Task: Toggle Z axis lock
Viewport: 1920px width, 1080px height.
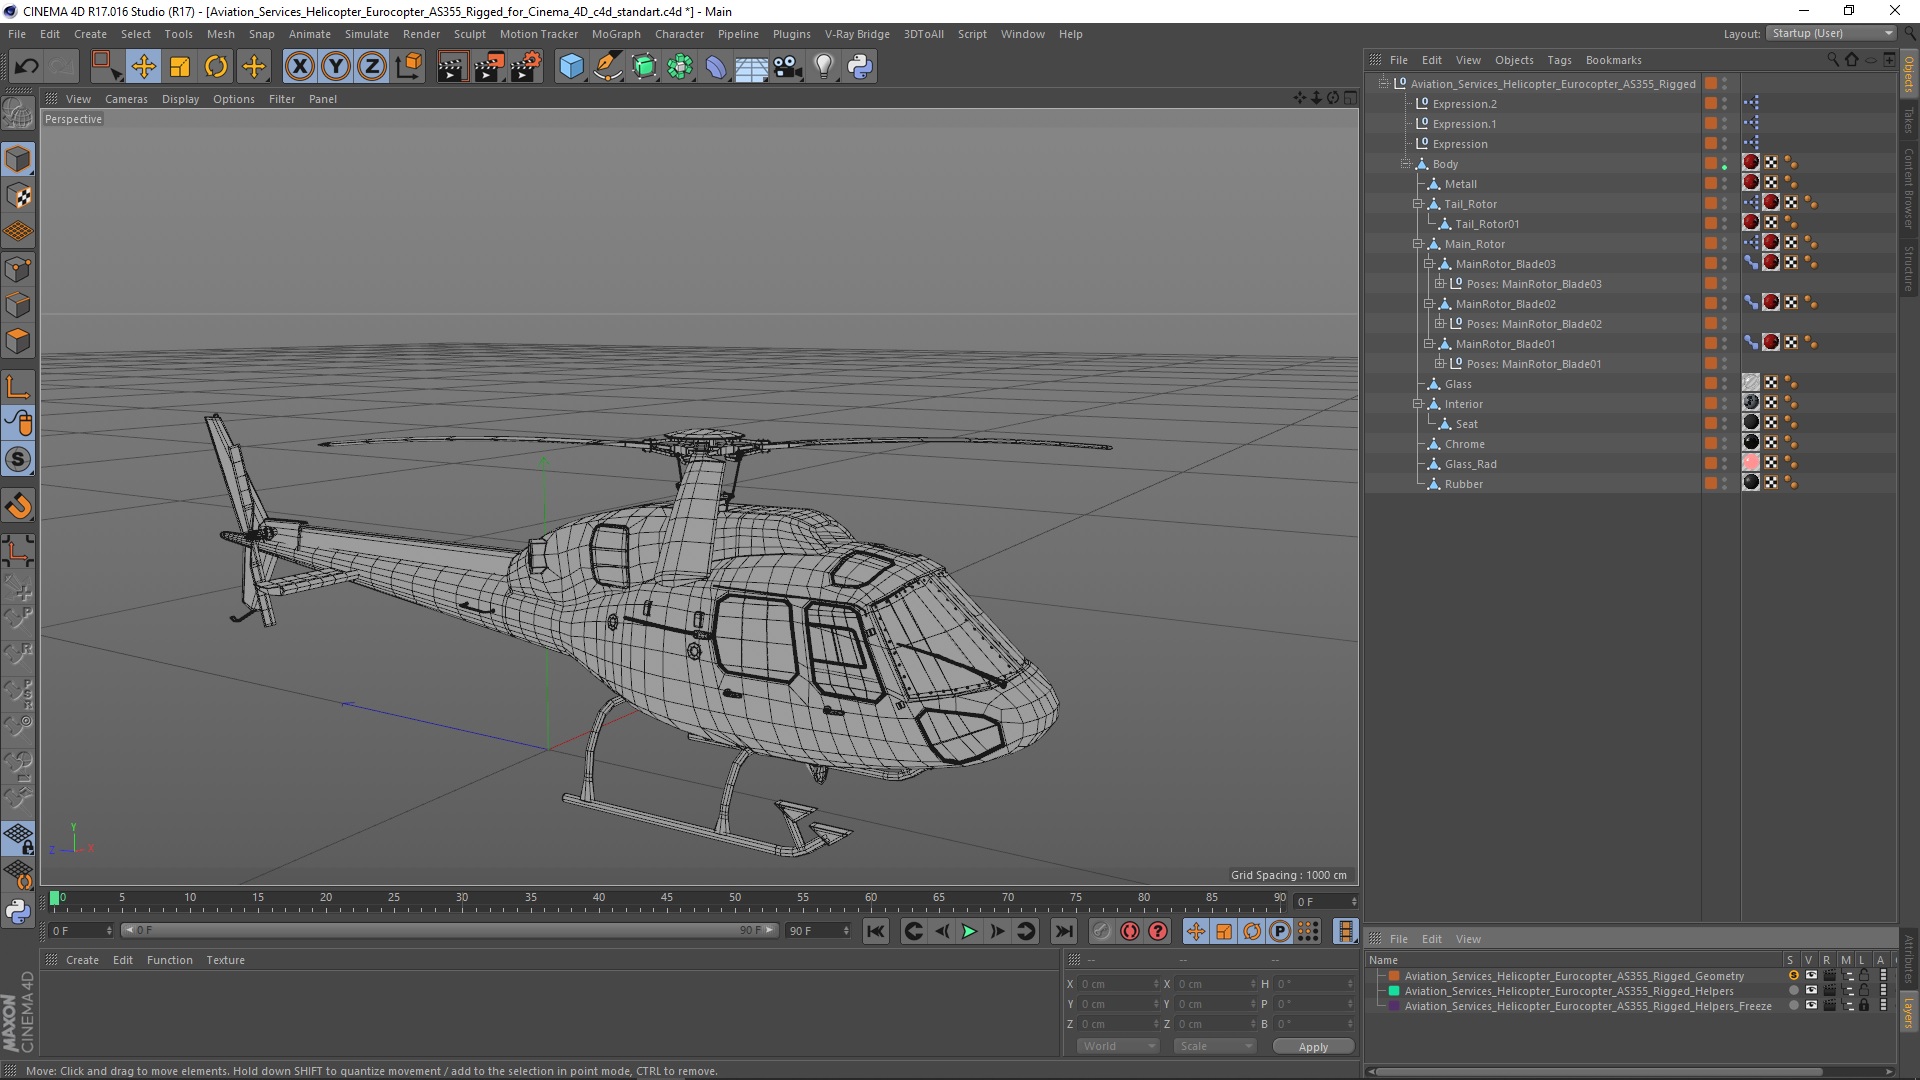Action: (x=372, y=67)
